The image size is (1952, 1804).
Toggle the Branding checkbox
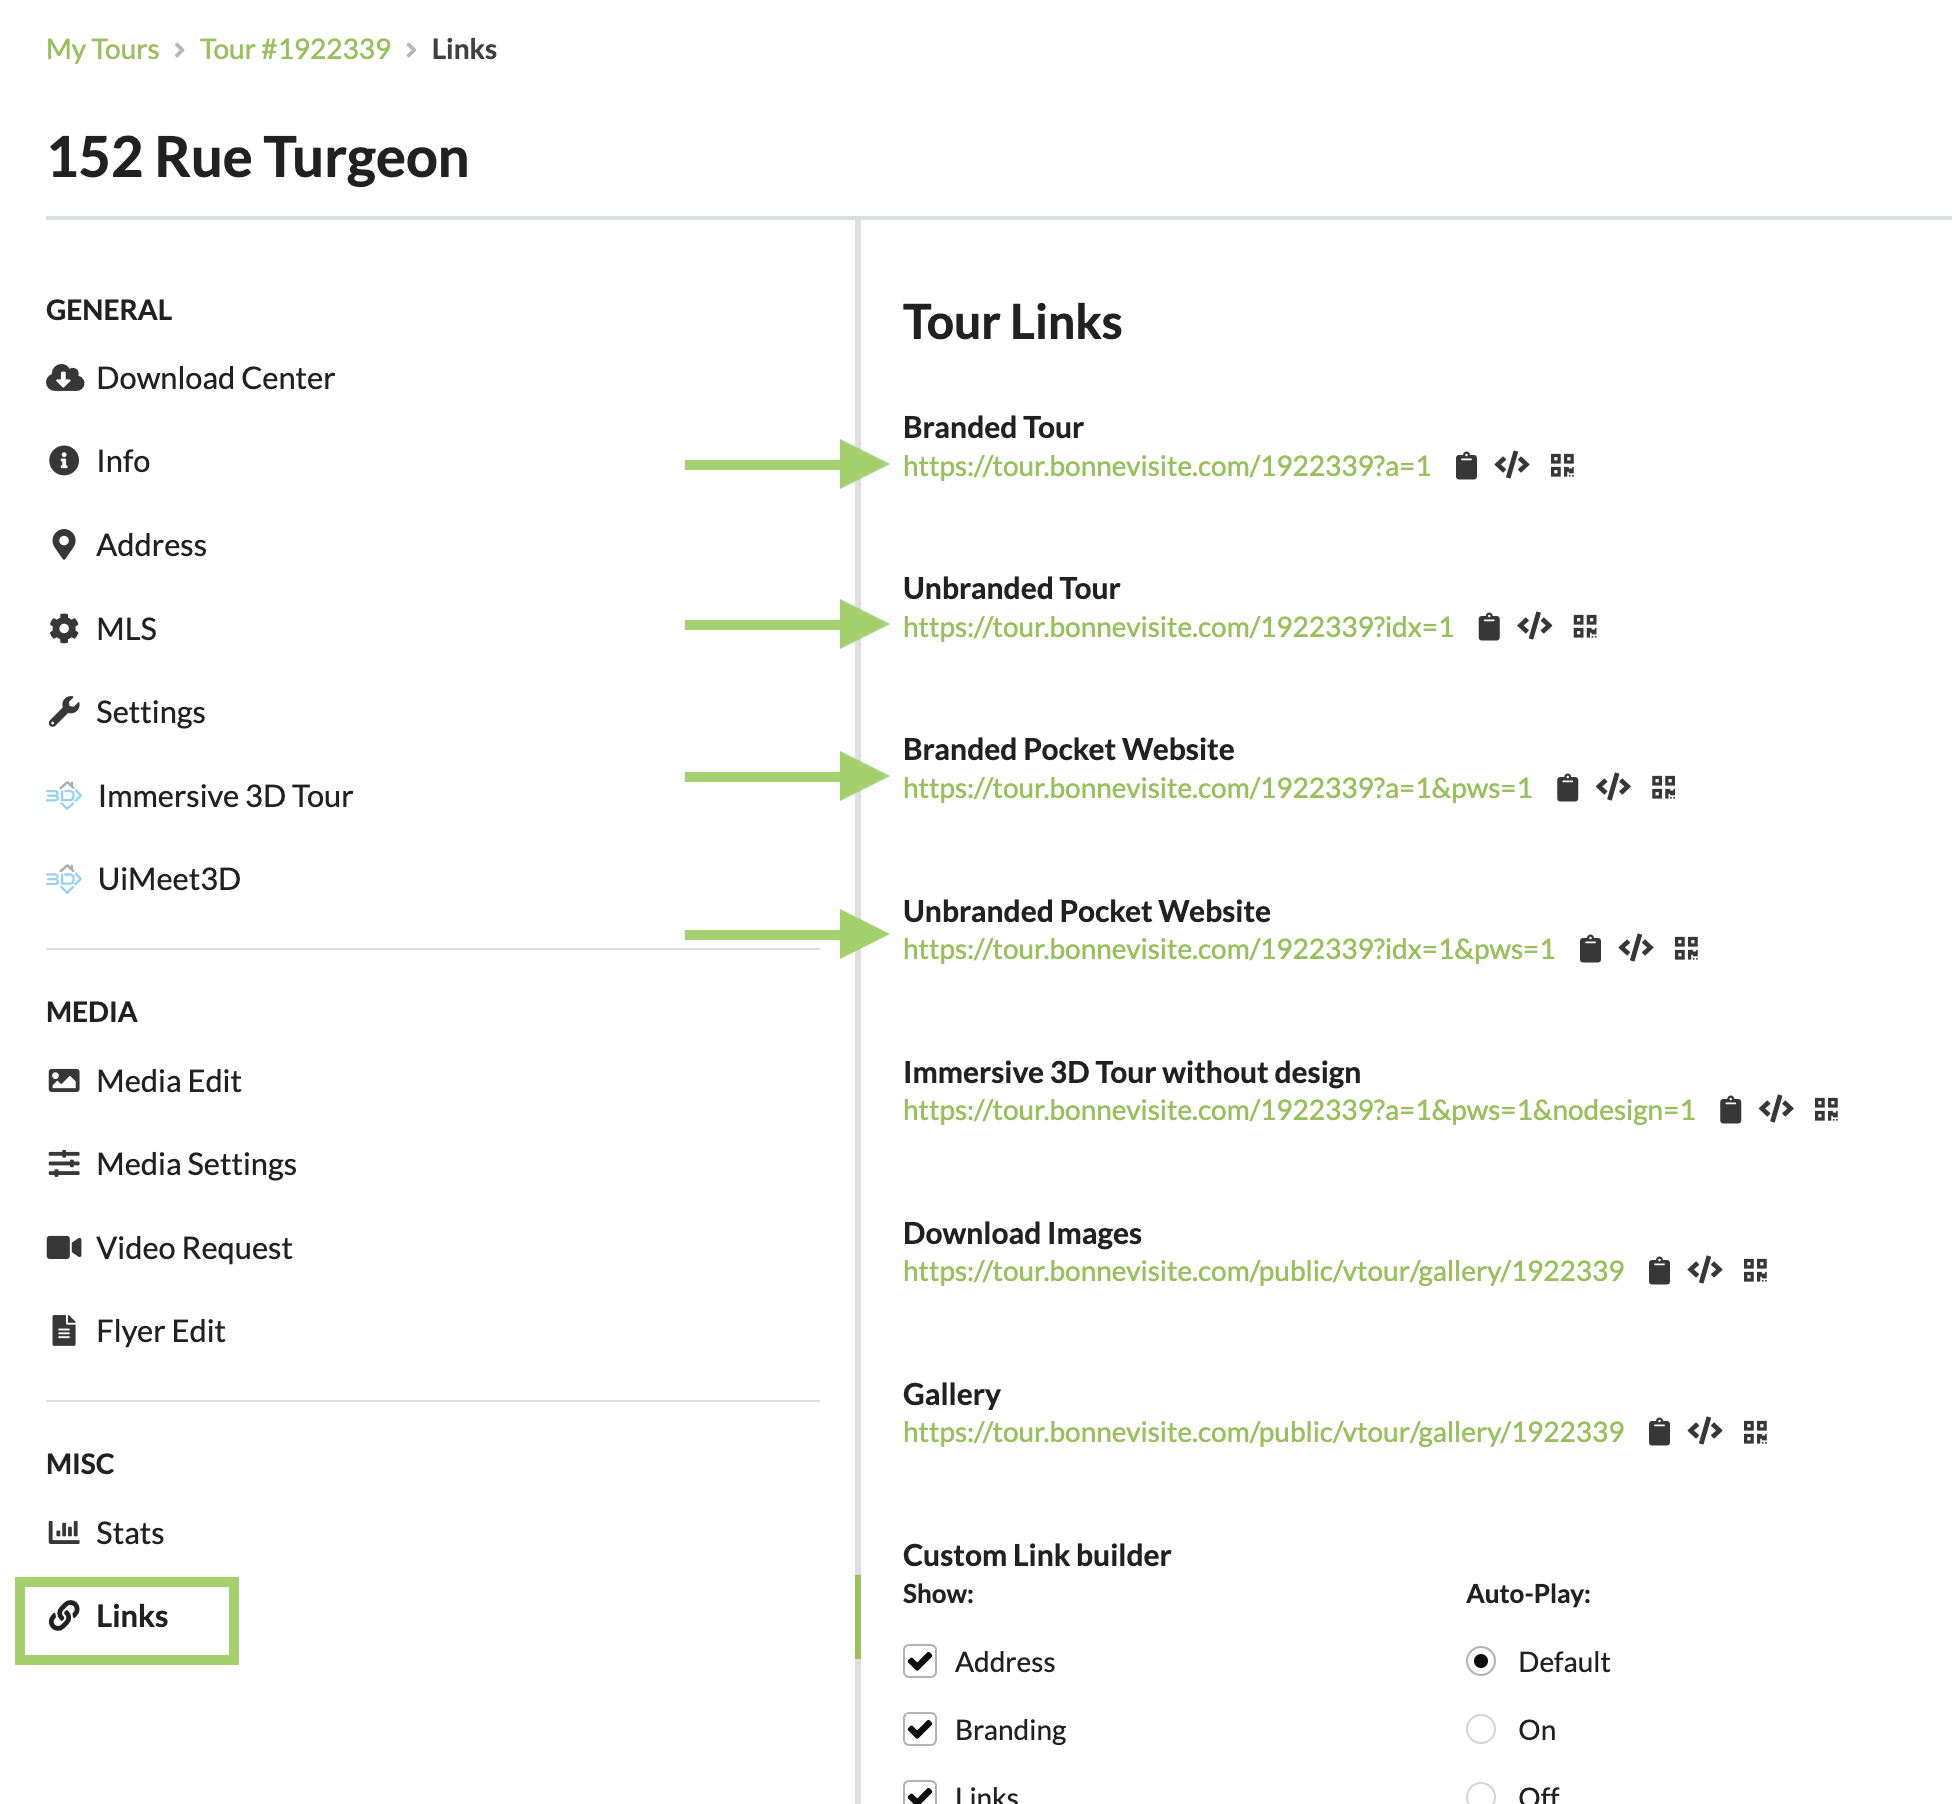point(920,1729)
